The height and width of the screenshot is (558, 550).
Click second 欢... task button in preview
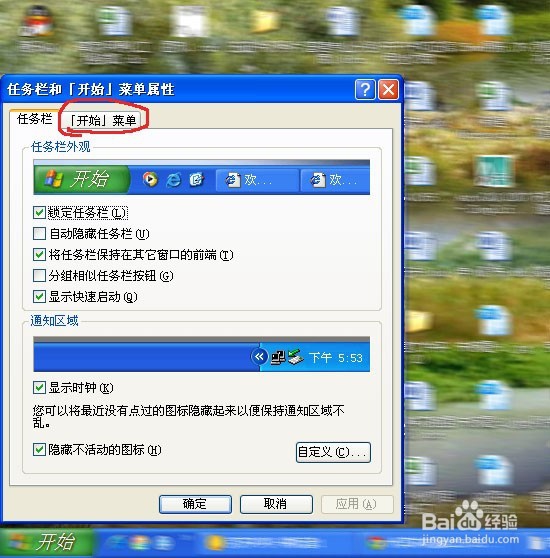(x=335, y=180)
